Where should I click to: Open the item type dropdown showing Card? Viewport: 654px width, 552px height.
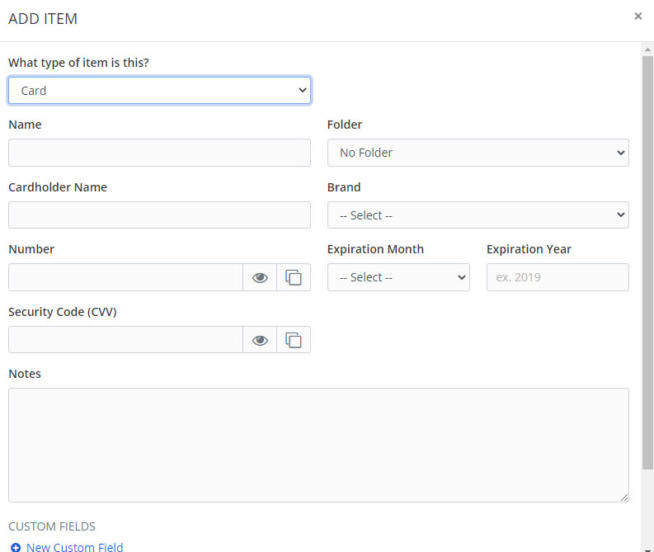[x=159, y=91]
